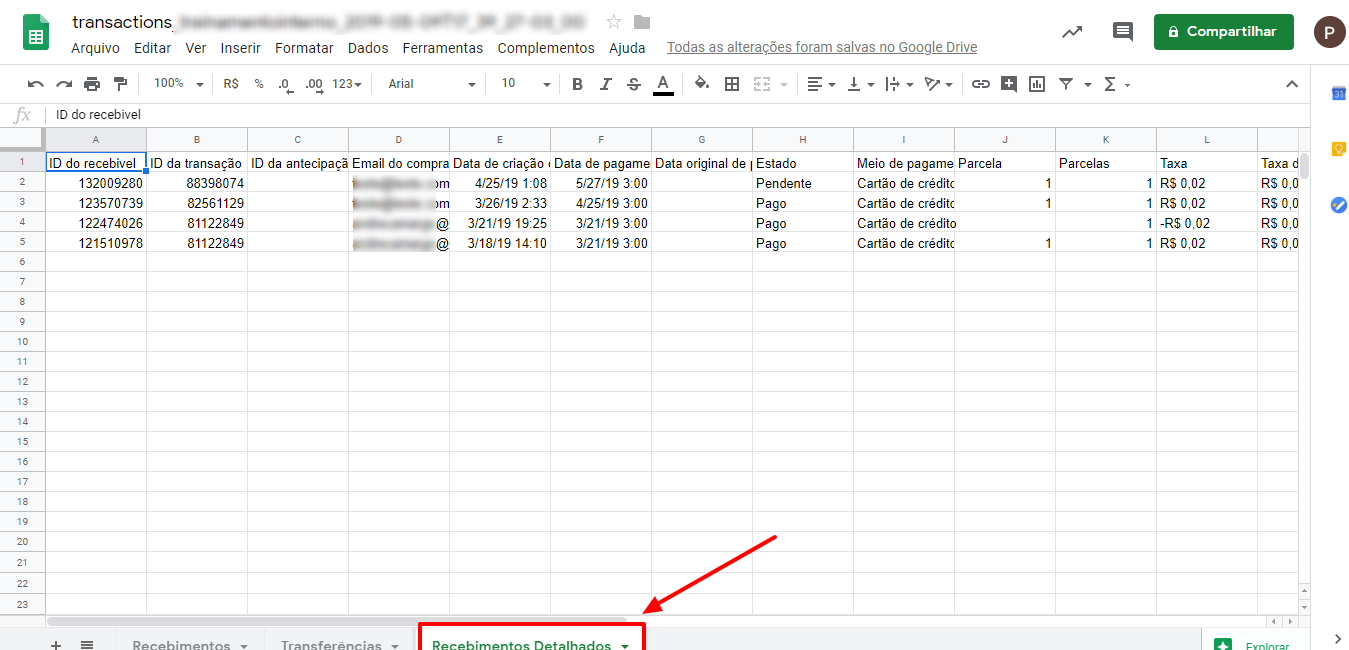The height and width of the screenshot is (650, 1349).
Task: Open Calendar side panel icon
Action: point(1338,93)
